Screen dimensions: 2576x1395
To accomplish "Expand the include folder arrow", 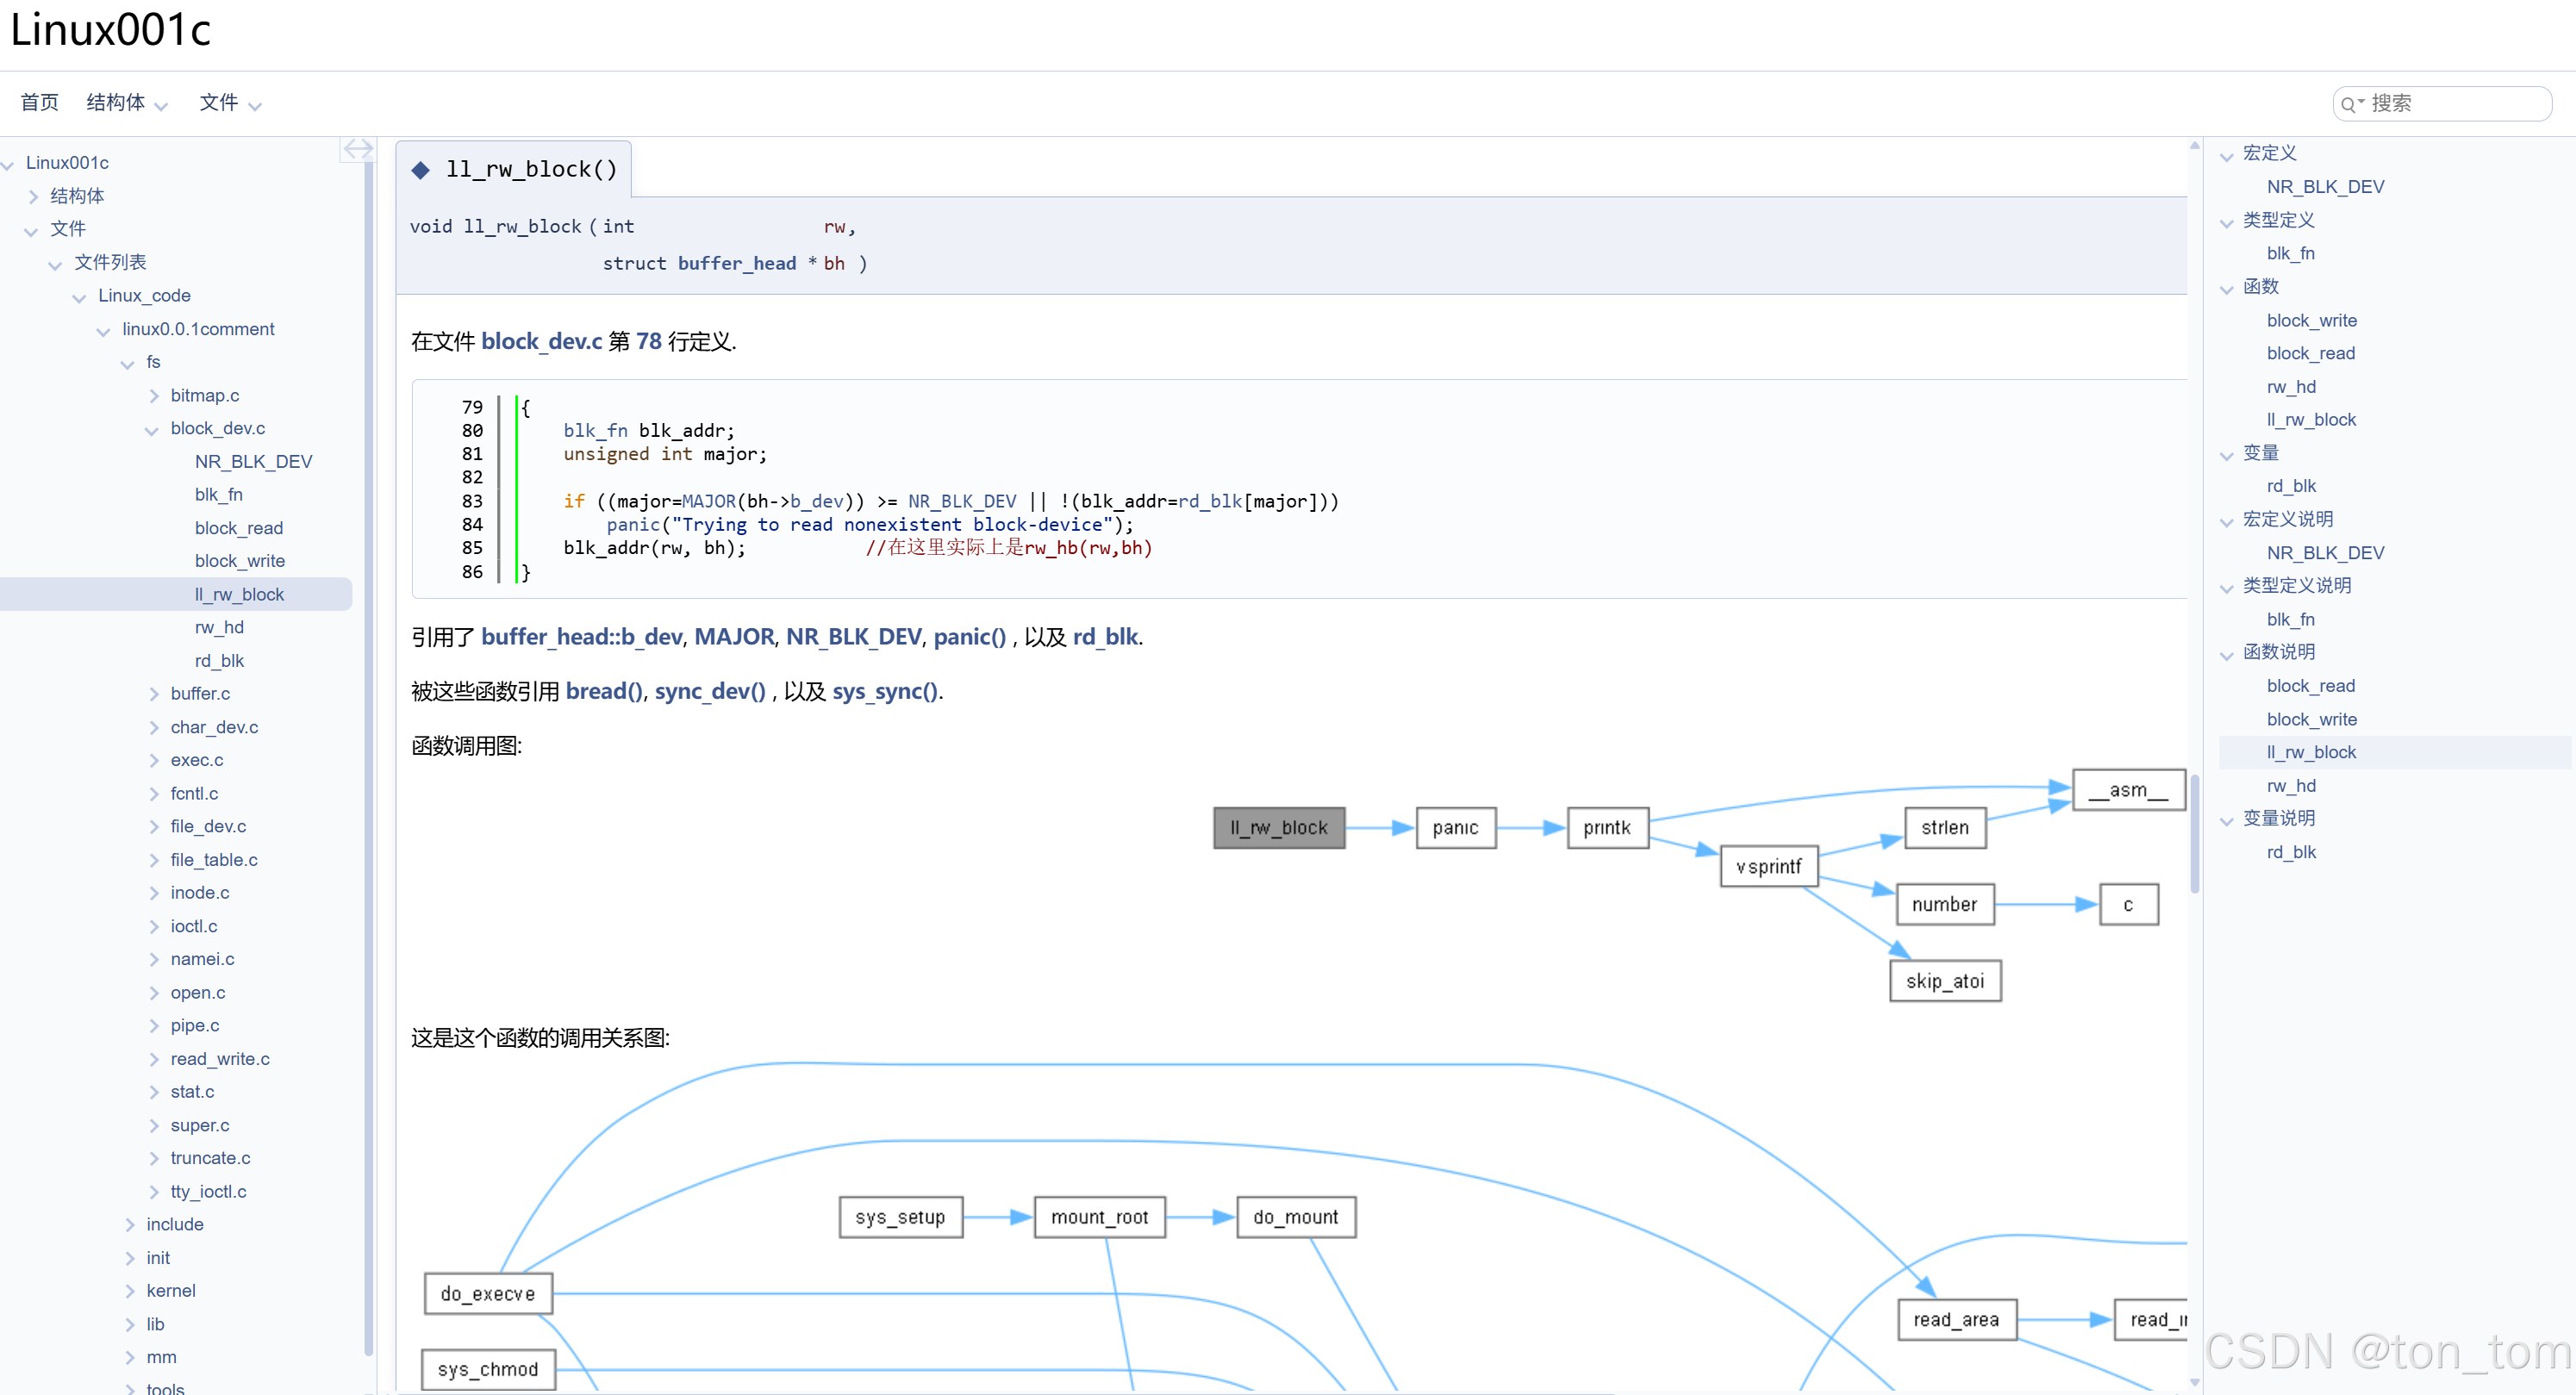I will point(129,1225).
